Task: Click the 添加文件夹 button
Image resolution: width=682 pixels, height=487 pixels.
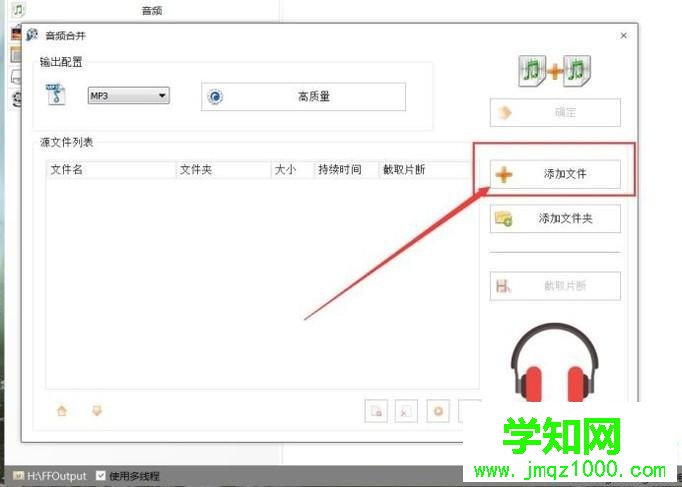Action: click(555, 219)
